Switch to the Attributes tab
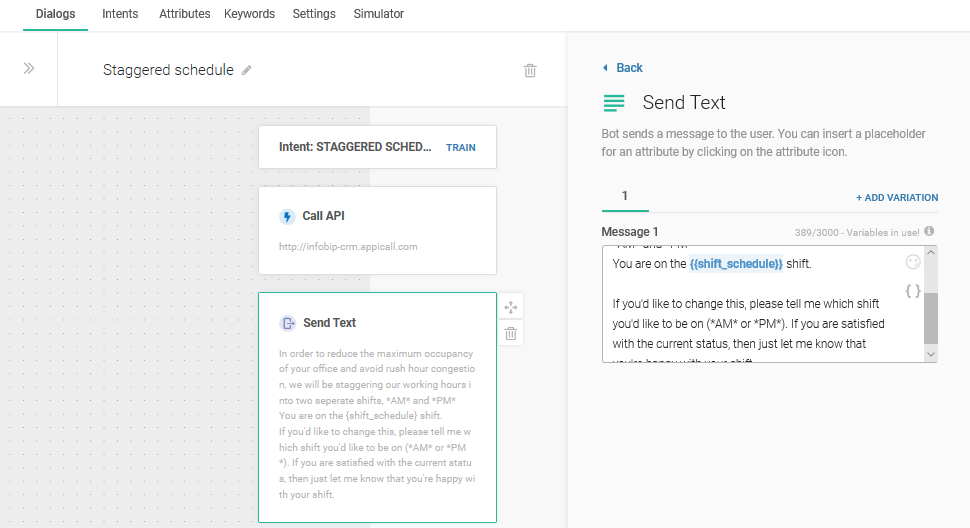970x528 pixels. 185,14
